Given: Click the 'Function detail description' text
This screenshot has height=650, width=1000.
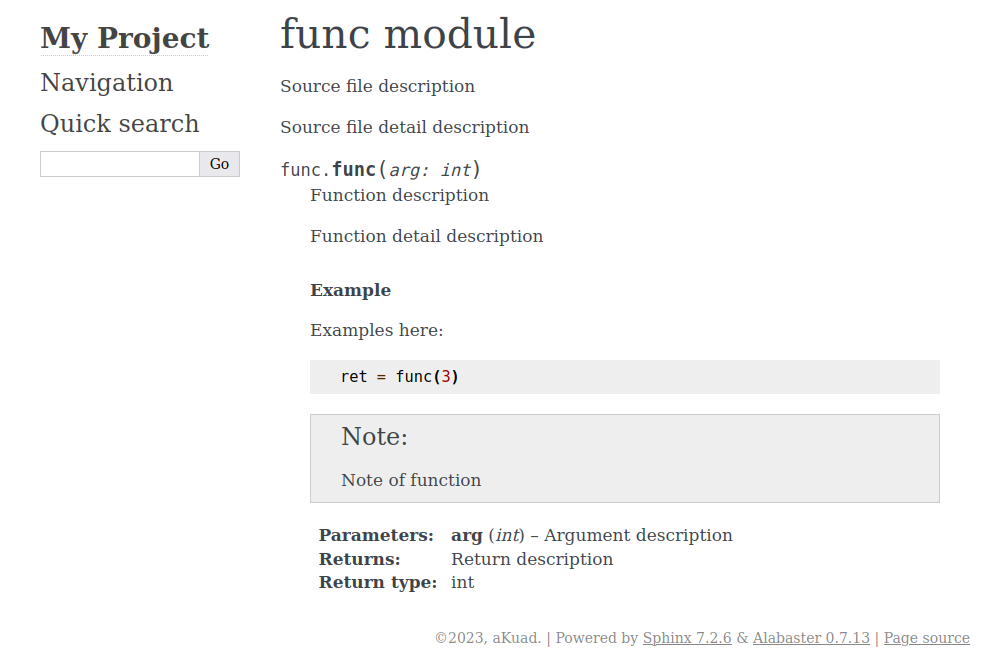Looking at the screenshot, I should [x=426, y=236].
